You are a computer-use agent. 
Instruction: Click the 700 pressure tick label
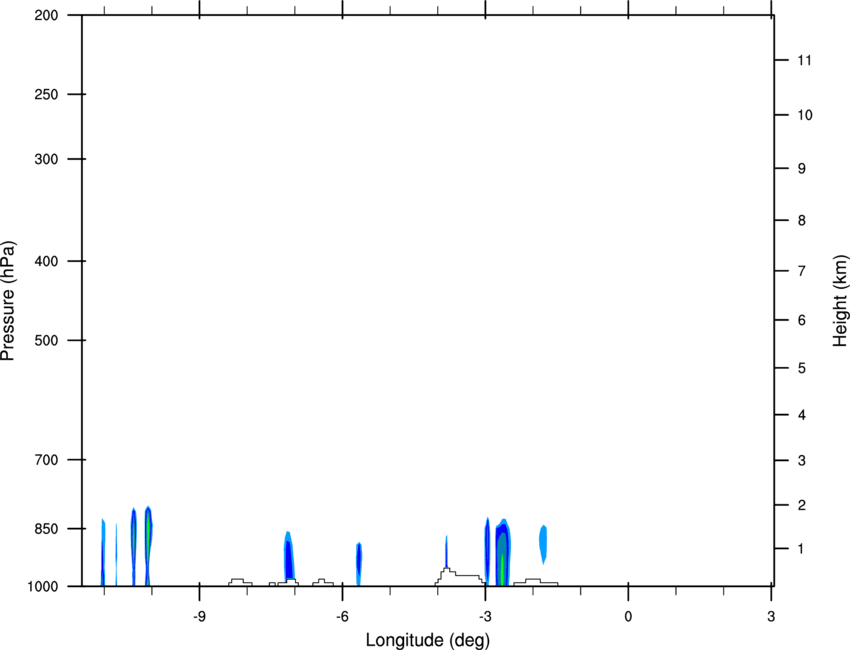tap(46, 460)
